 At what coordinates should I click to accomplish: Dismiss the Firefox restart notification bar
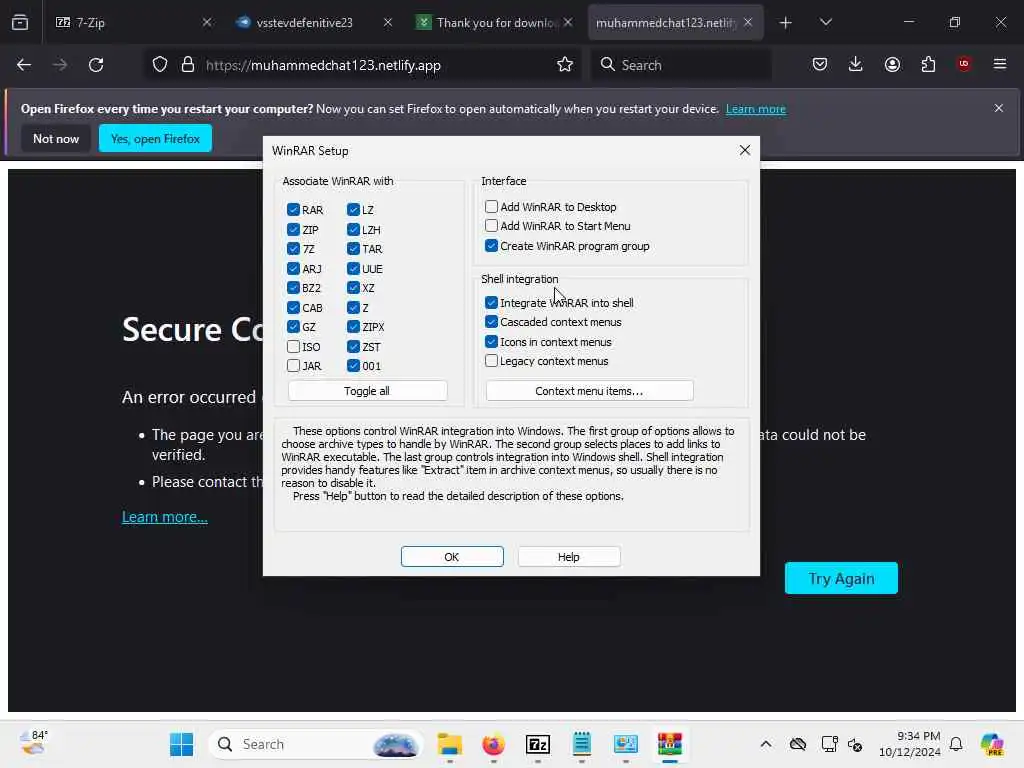pos(999,108)
